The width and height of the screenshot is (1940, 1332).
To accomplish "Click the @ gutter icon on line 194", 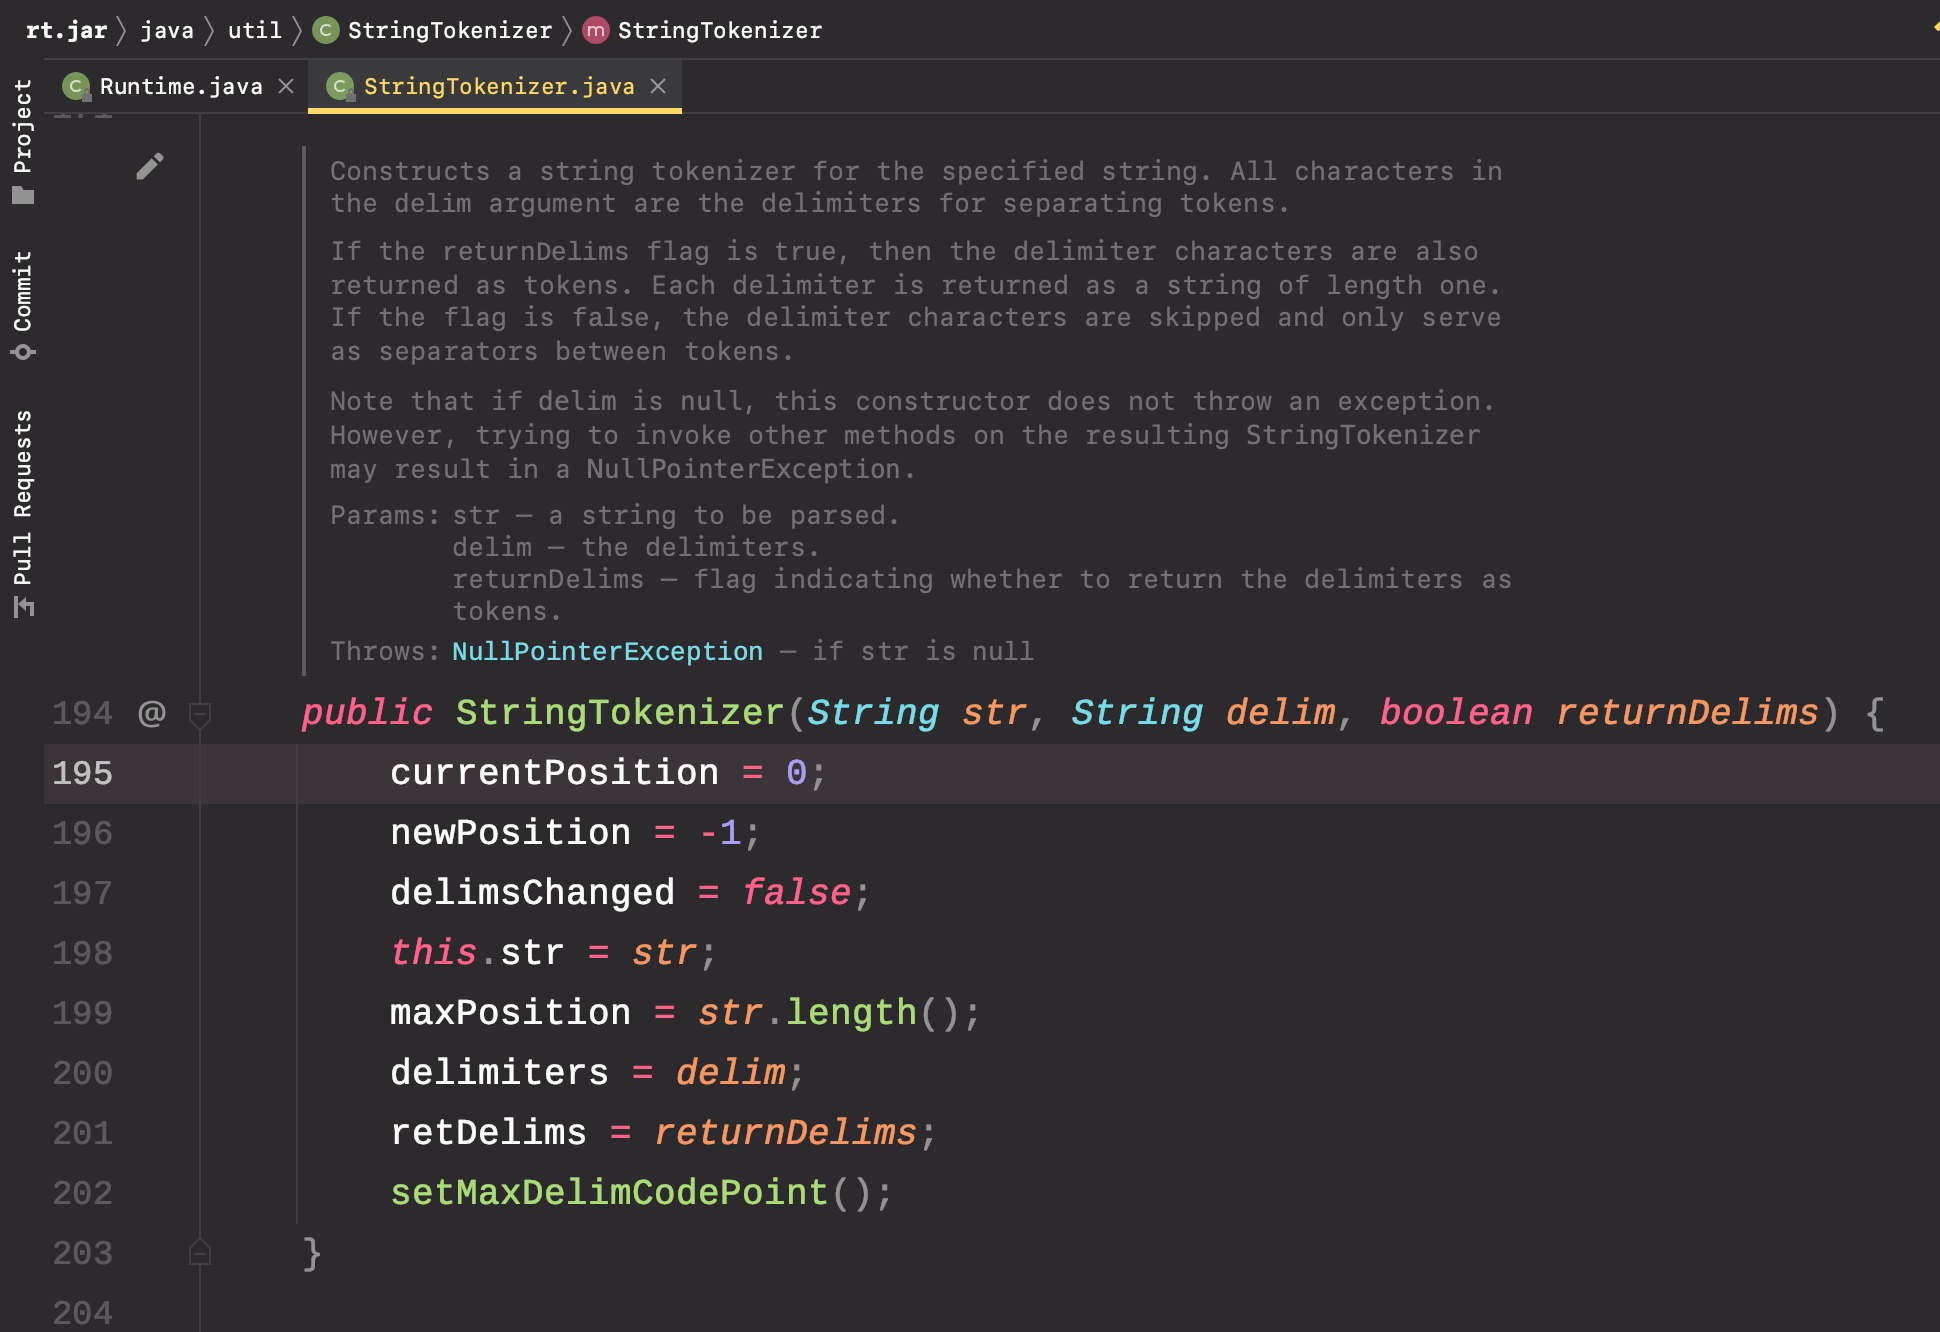I will pyautogui.click(x=151, y=713).
